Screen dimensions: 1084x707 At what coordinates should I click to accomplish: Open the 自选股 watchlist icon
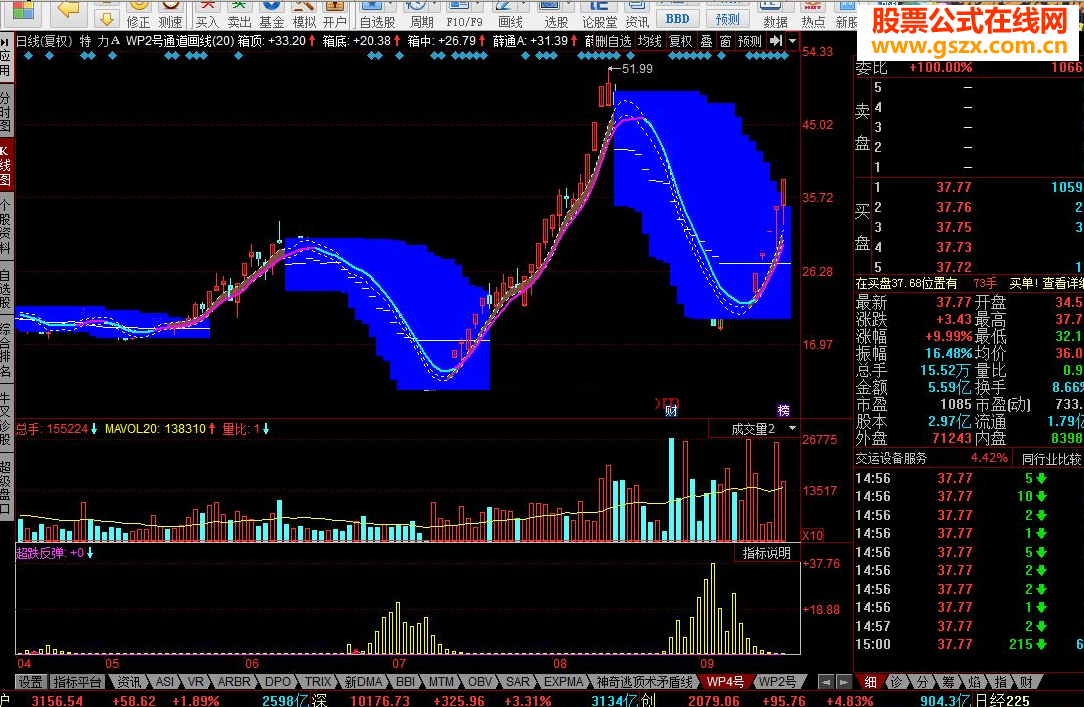377,15
